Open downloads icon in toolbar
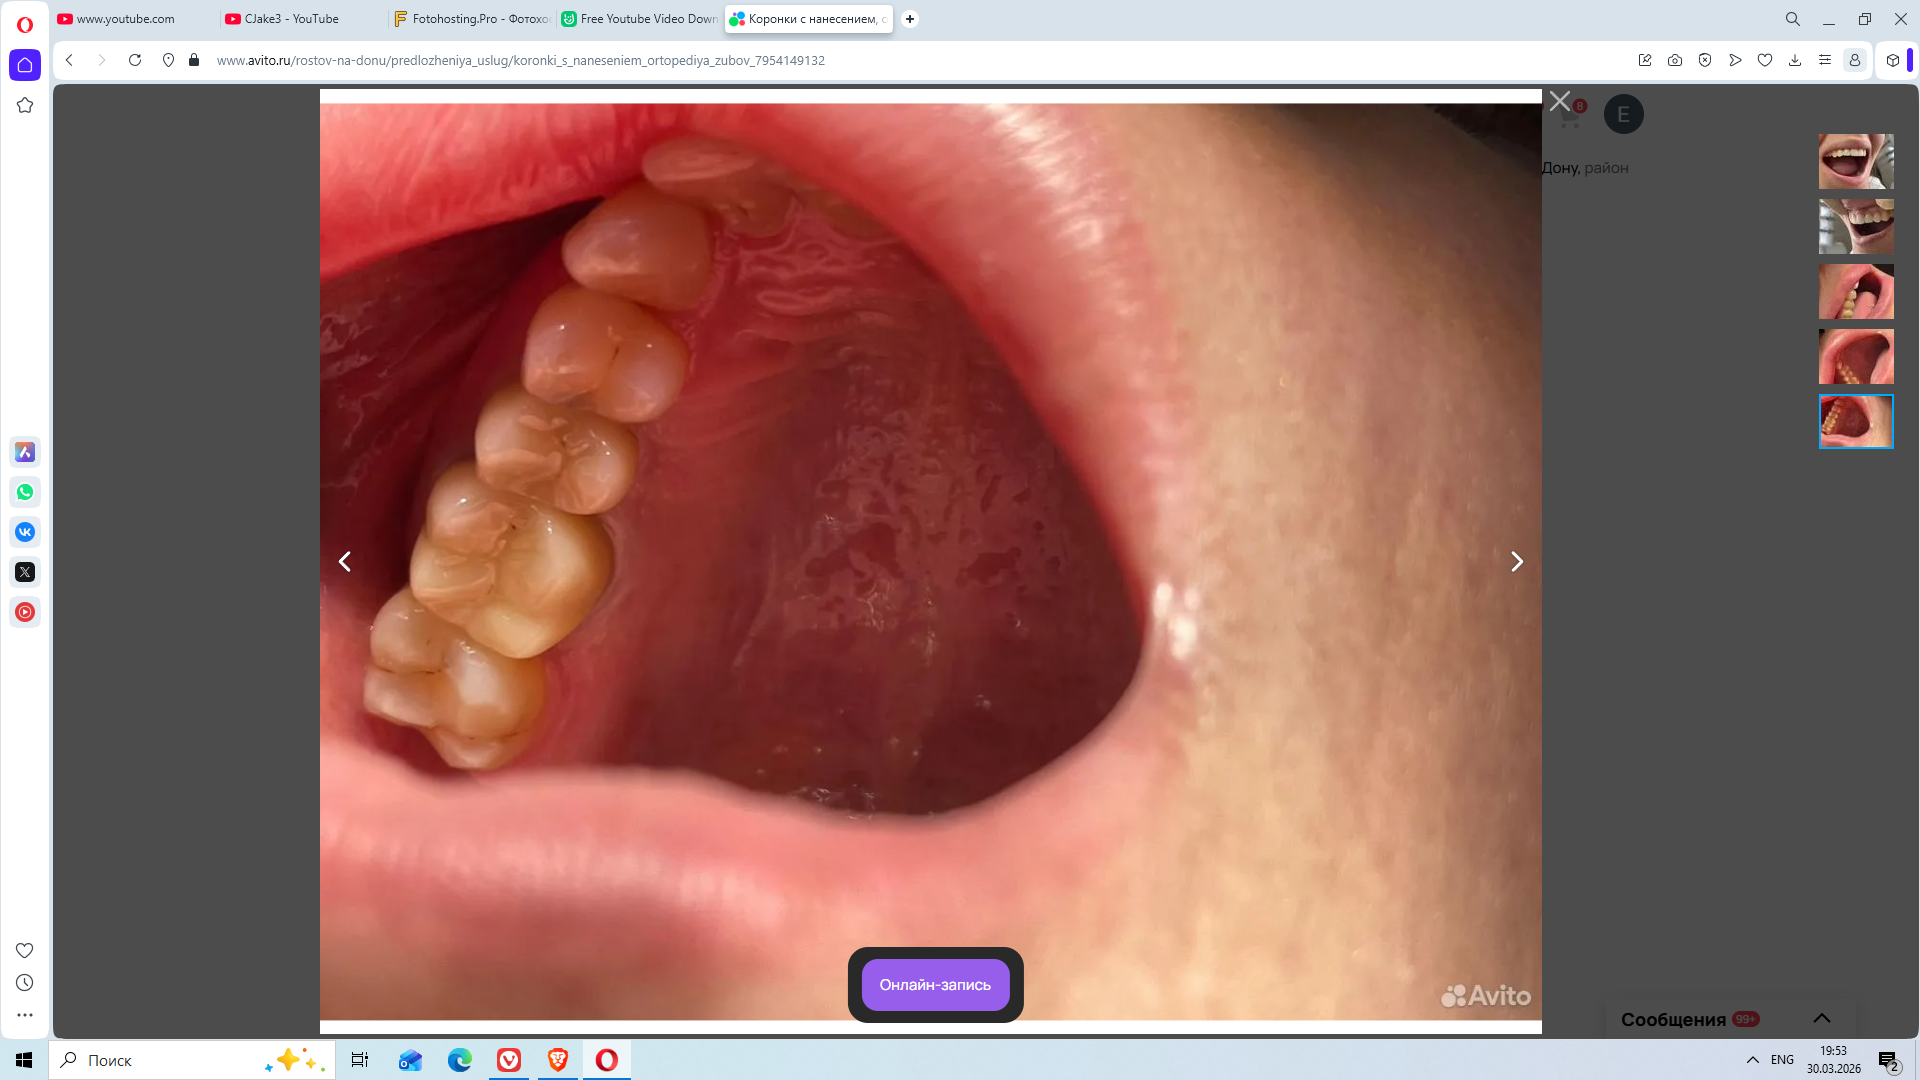 point(1795,60)
